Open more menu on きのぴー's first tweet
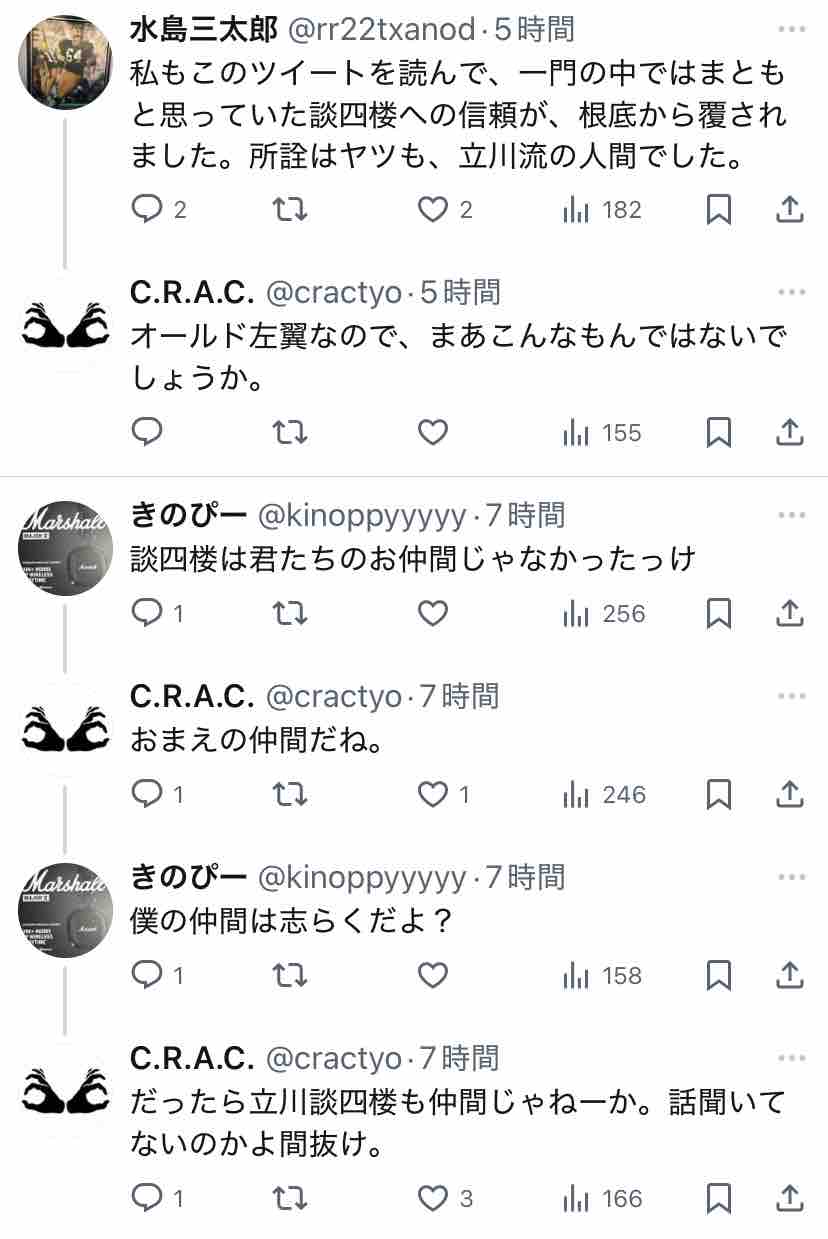This screenshot has width=828, height=1239. pos(791,516)
